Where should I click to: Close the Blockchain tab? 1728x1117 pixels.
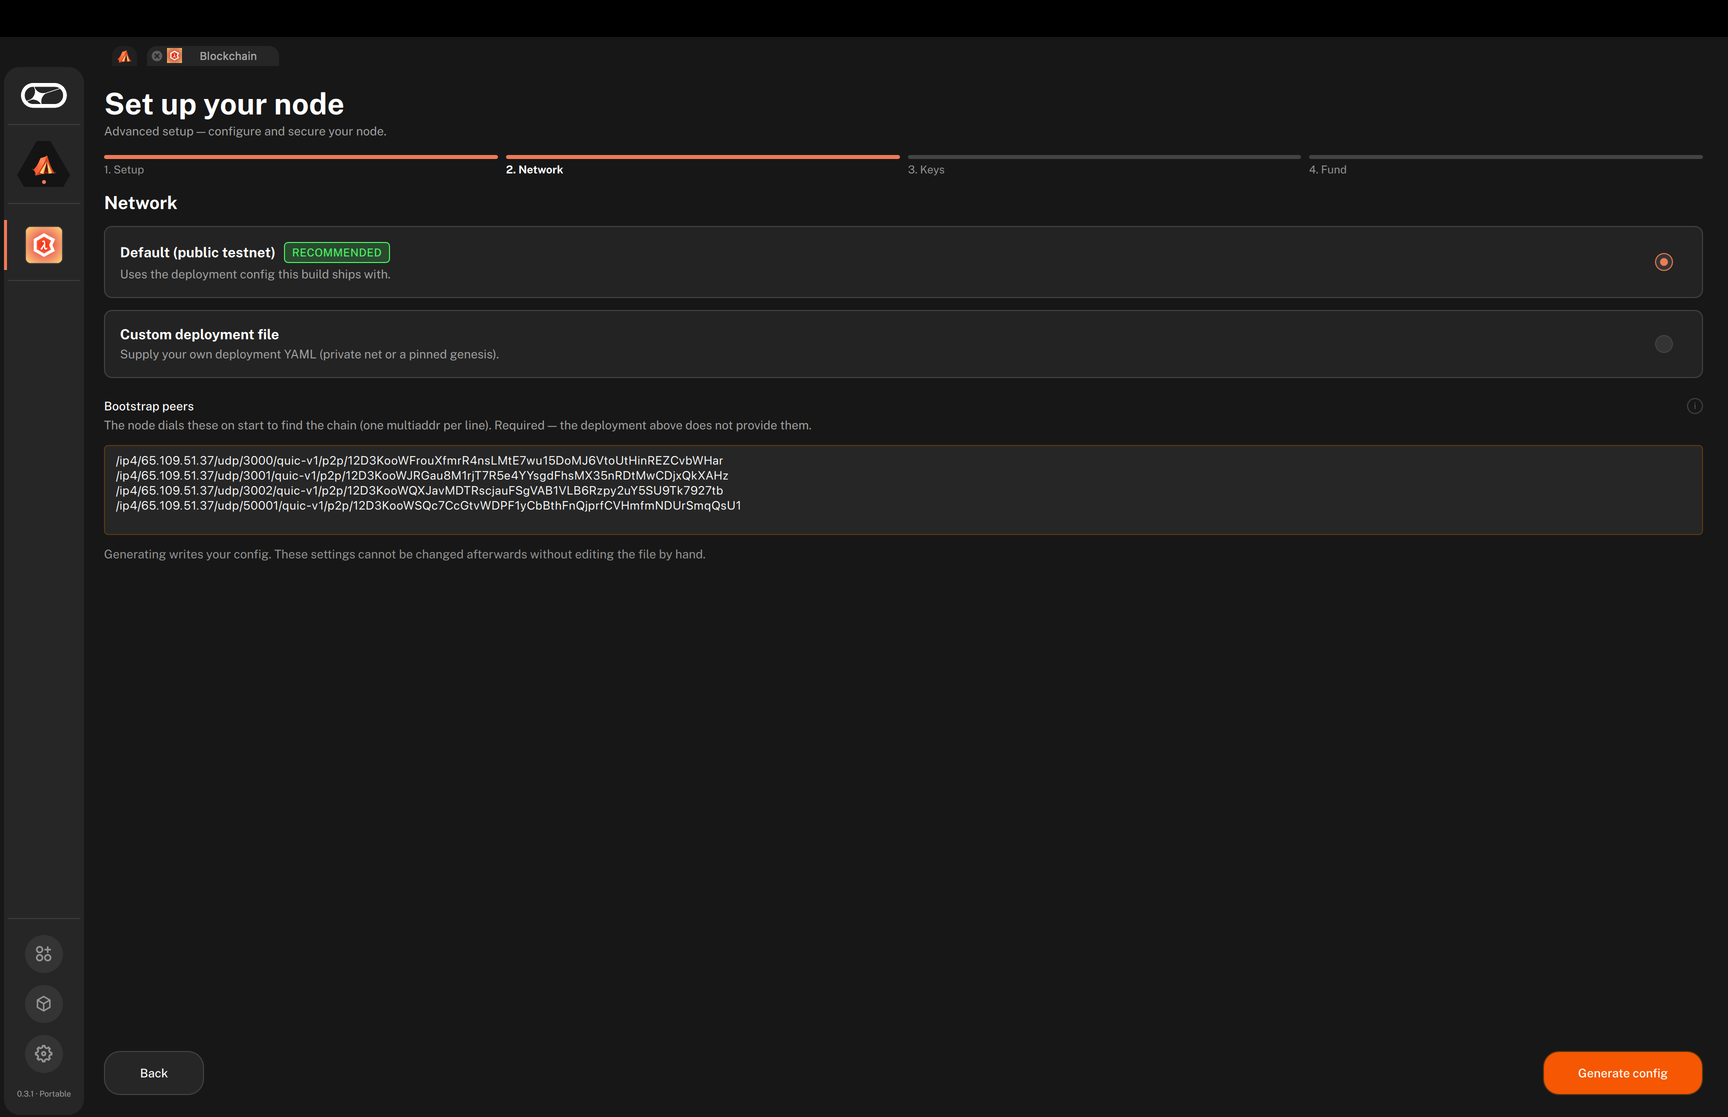[x=157, y=56]
